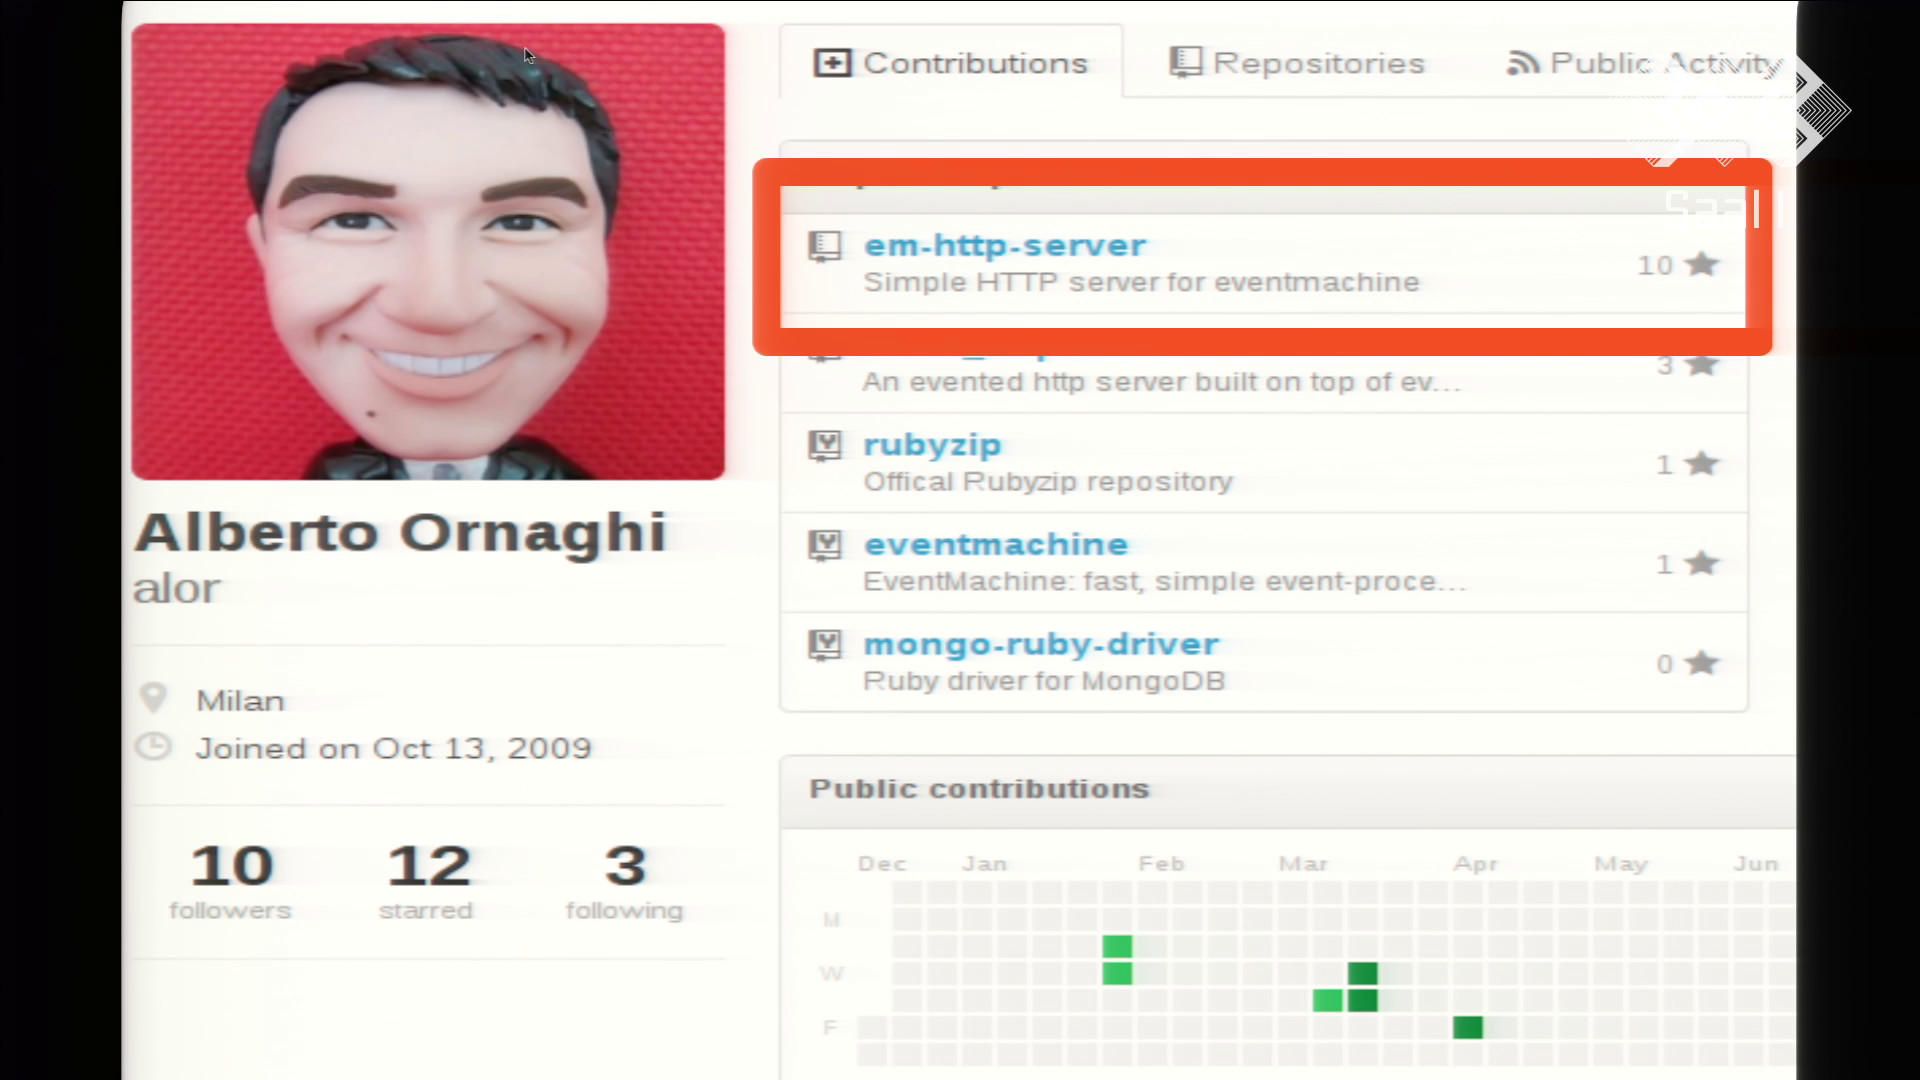Screen dimensions: 1920x1080
Task: Open the rubyzip repository link
Action: click(x=932, y=445)
